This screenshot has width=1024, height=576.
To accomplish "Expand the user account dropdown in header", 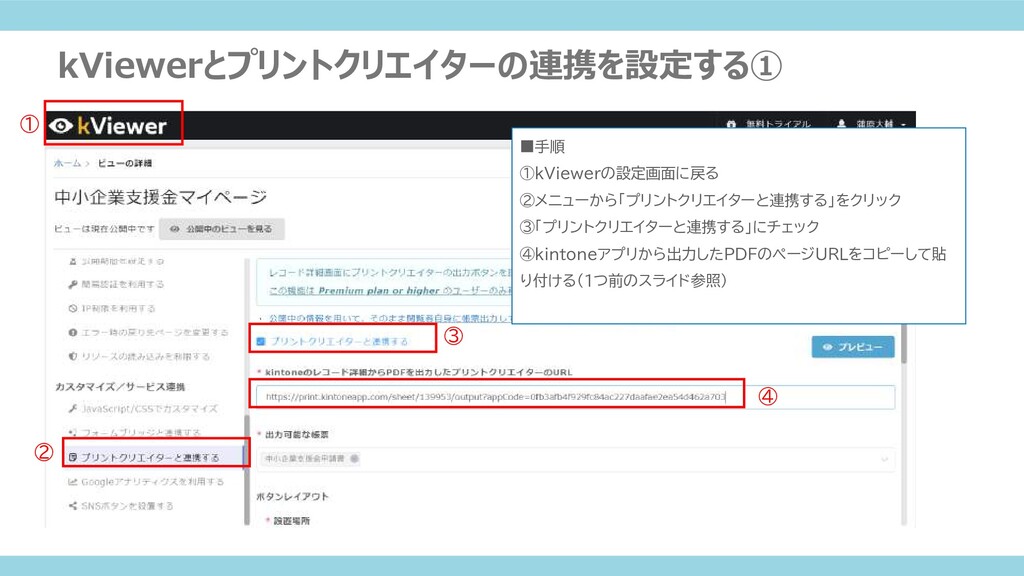I will pyautogui.click(x=872, y=123).
